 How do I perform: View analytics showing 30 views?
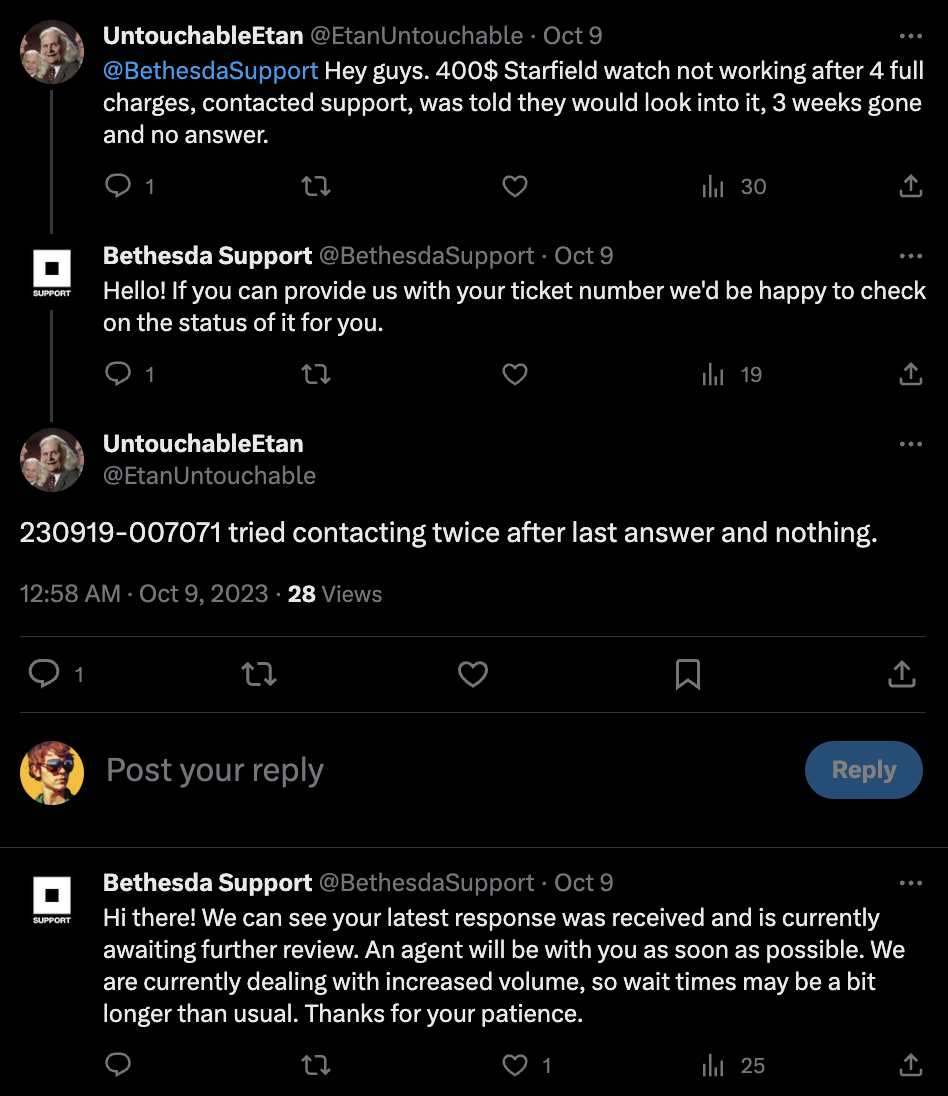734,187
